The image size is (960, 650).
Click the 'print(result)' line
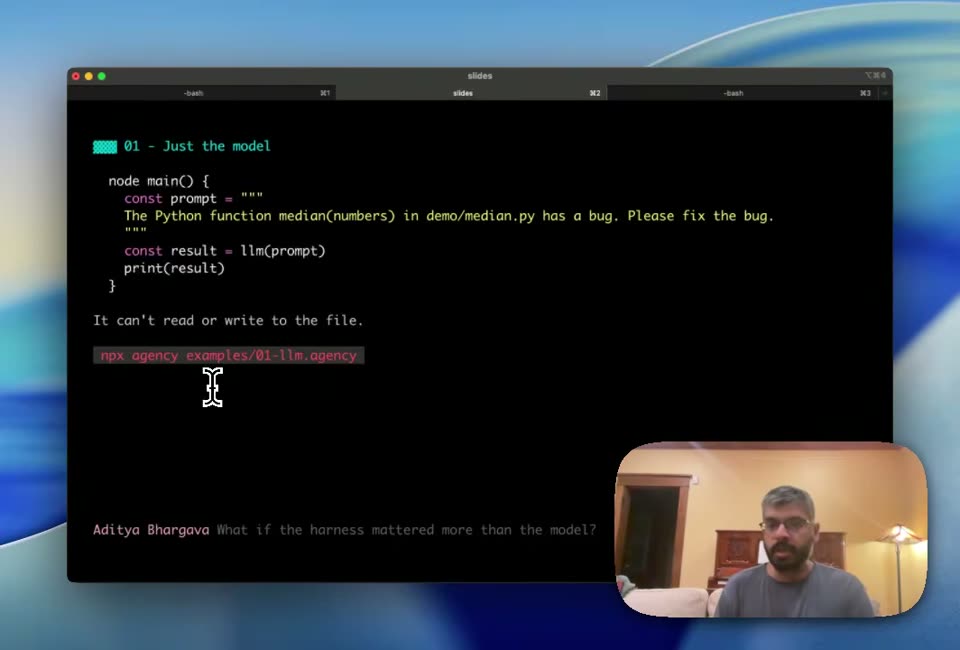click(174, 268)
